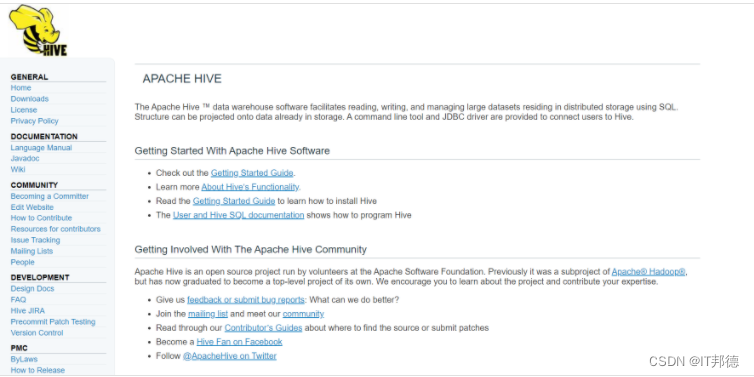Open the FAQ link
The width and height of the screenshot is (754, 377).
(x=18, y=300)
